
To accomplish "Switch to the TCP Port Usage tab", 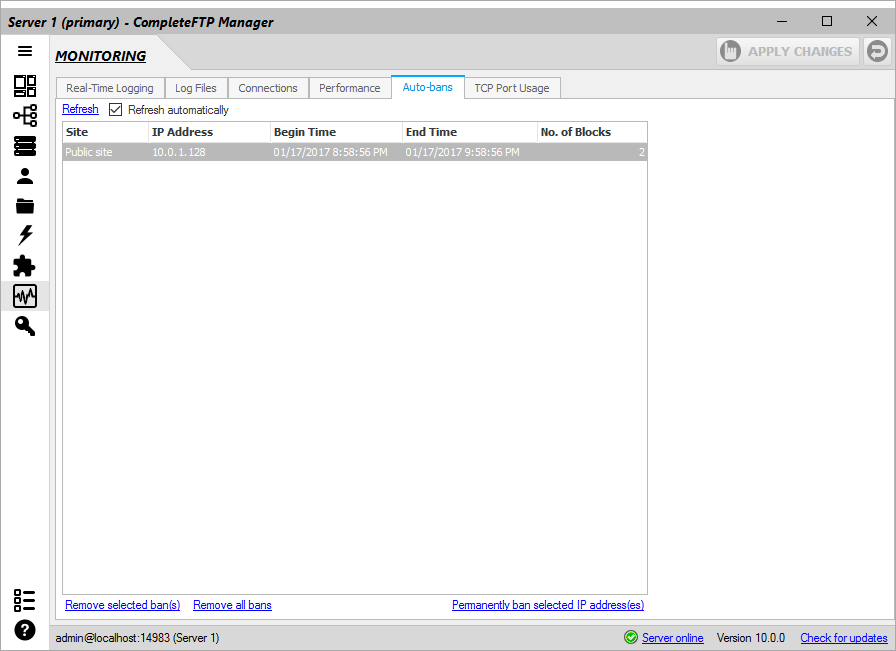I will (x=512, y=88).
